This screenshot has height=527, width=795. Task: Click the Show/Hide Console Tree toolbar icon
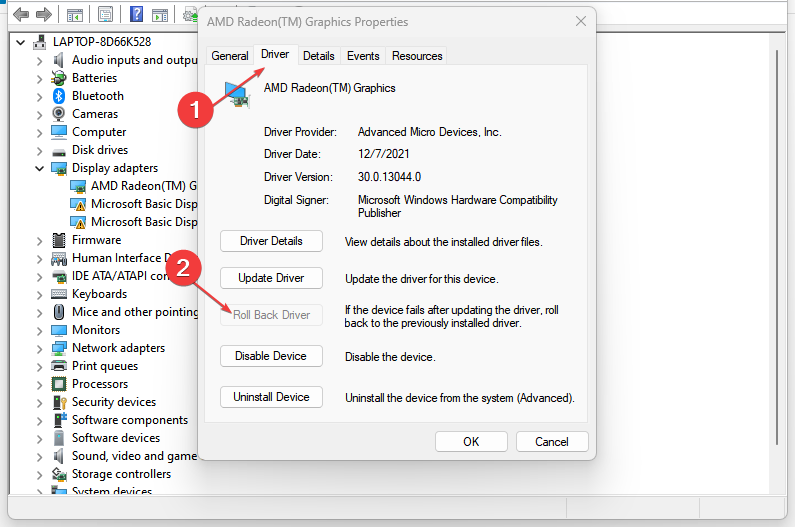coord(75,15)
